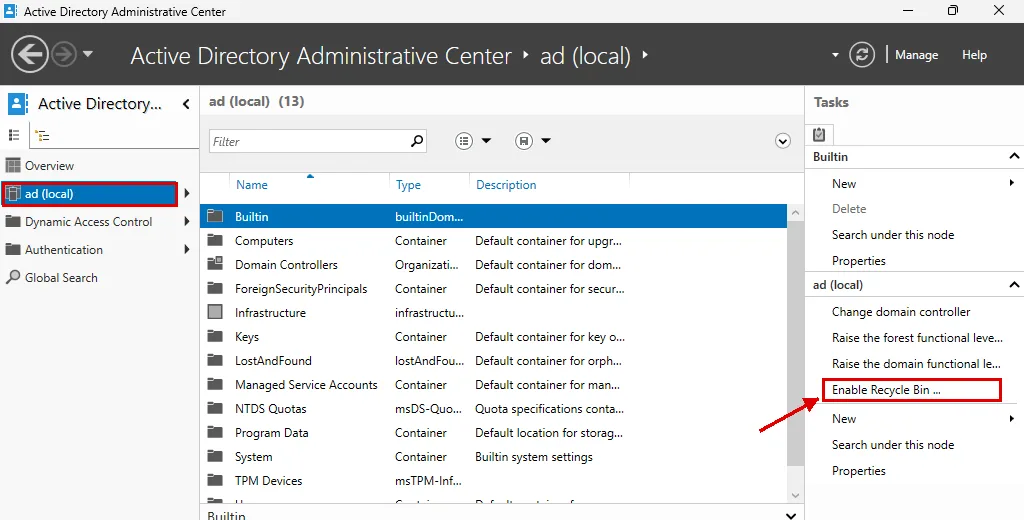Switch to list view navigation tab
The width and height of the screenshot is (1024, 520).
coord(14,135)
